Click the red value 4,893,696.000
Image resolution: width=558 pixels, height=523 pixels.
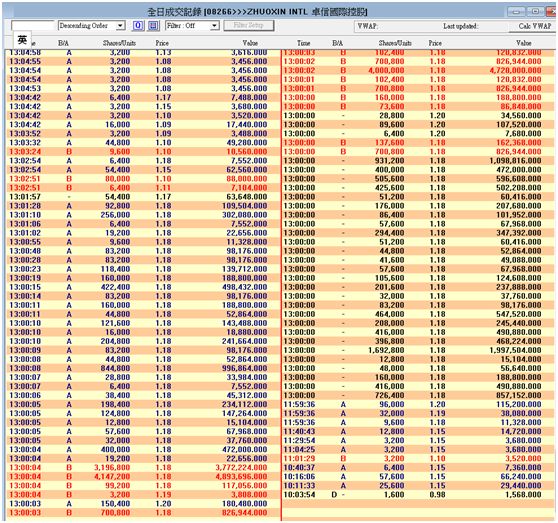[x=242, y=477]
